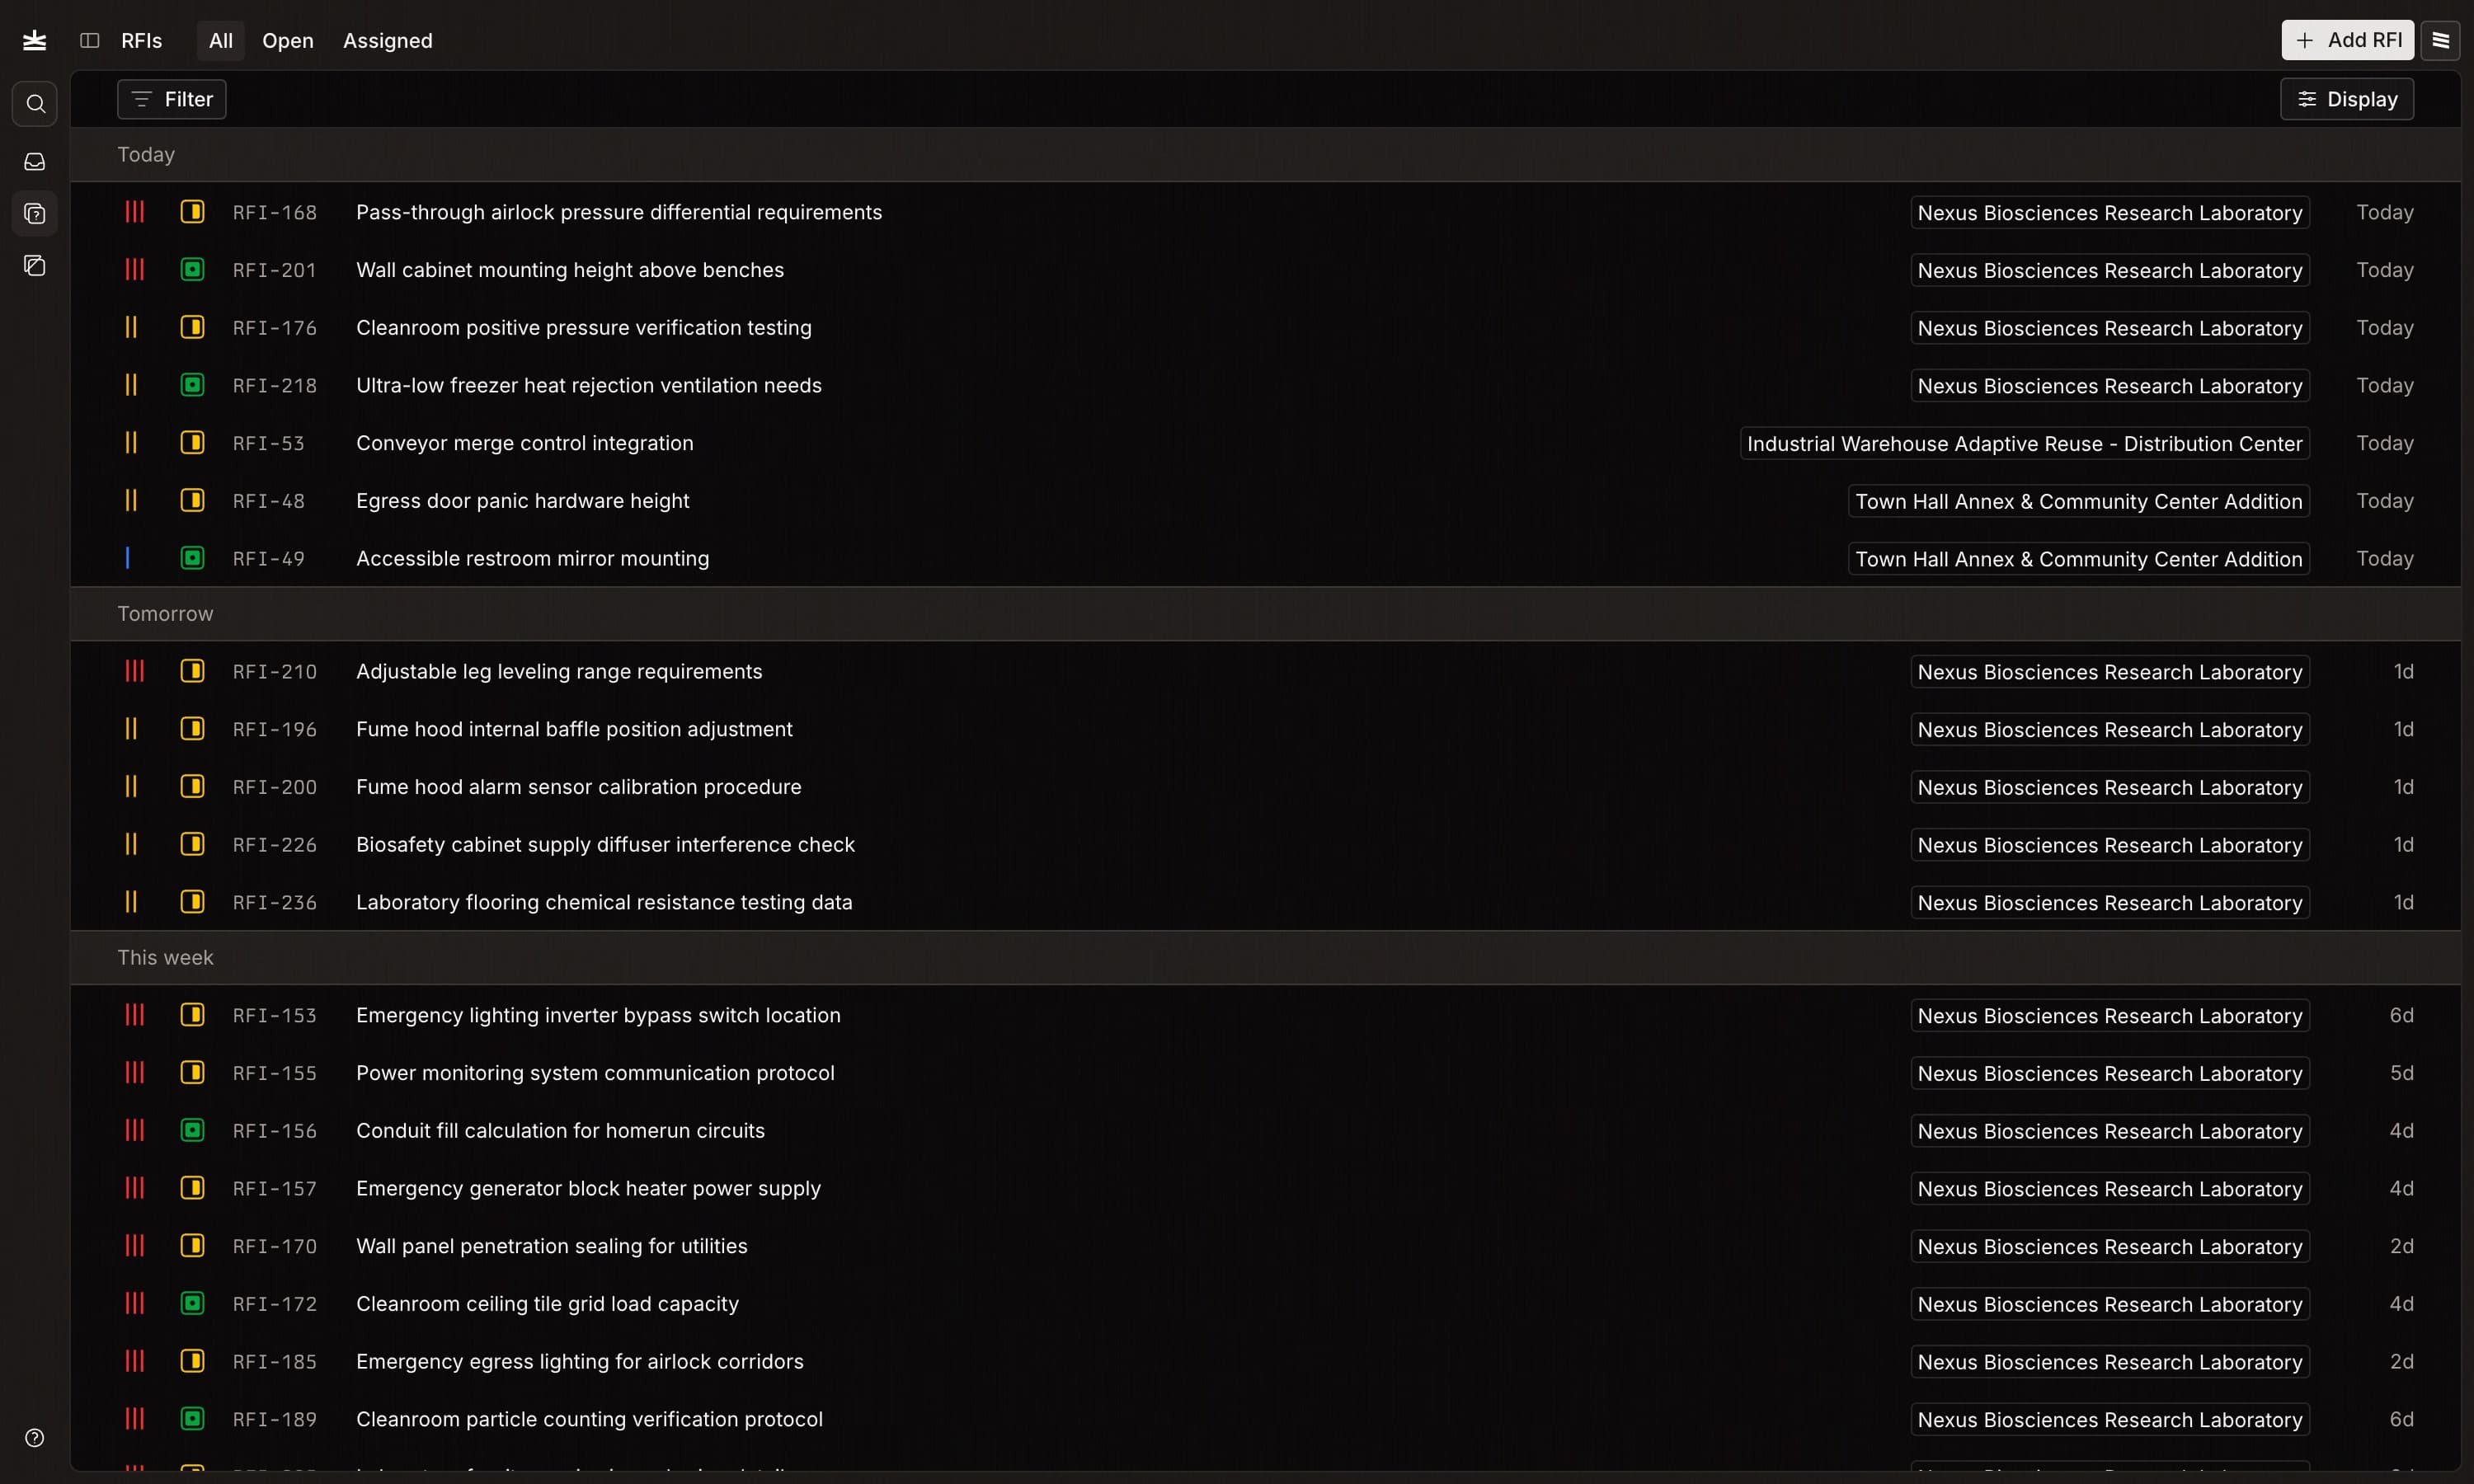This screenshot has width=2474, height=1484.
Task: Toggle the sidebar using the panel icon beside RFIs
Action: point(90,40)
